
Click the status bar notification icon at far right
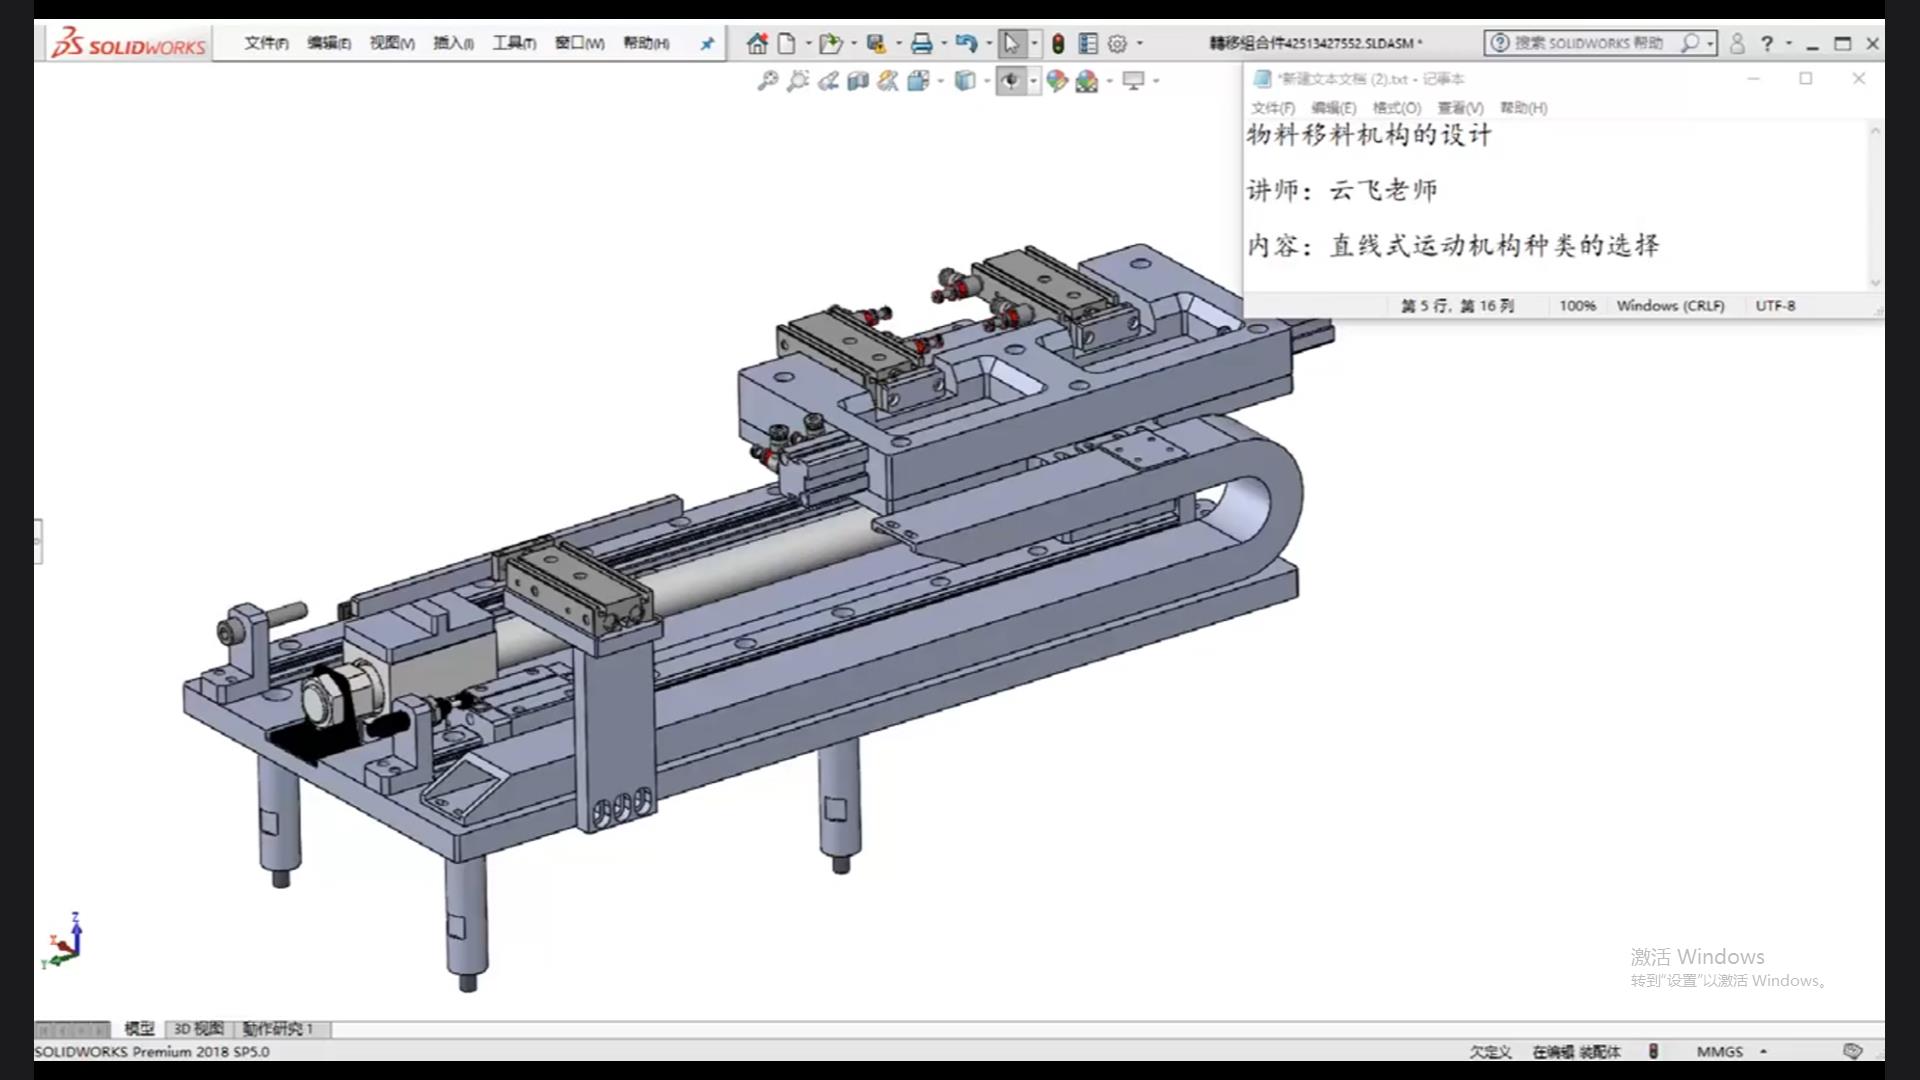point(1852,1051)
